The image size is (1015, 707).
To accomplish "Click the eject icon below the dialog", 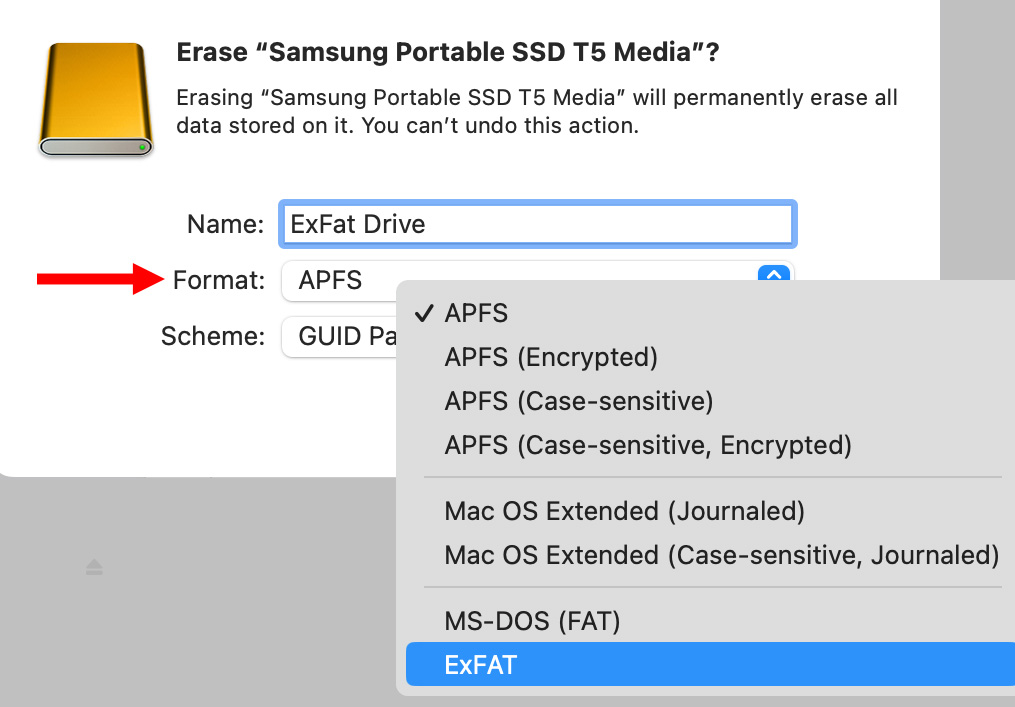I will (94, 568).
